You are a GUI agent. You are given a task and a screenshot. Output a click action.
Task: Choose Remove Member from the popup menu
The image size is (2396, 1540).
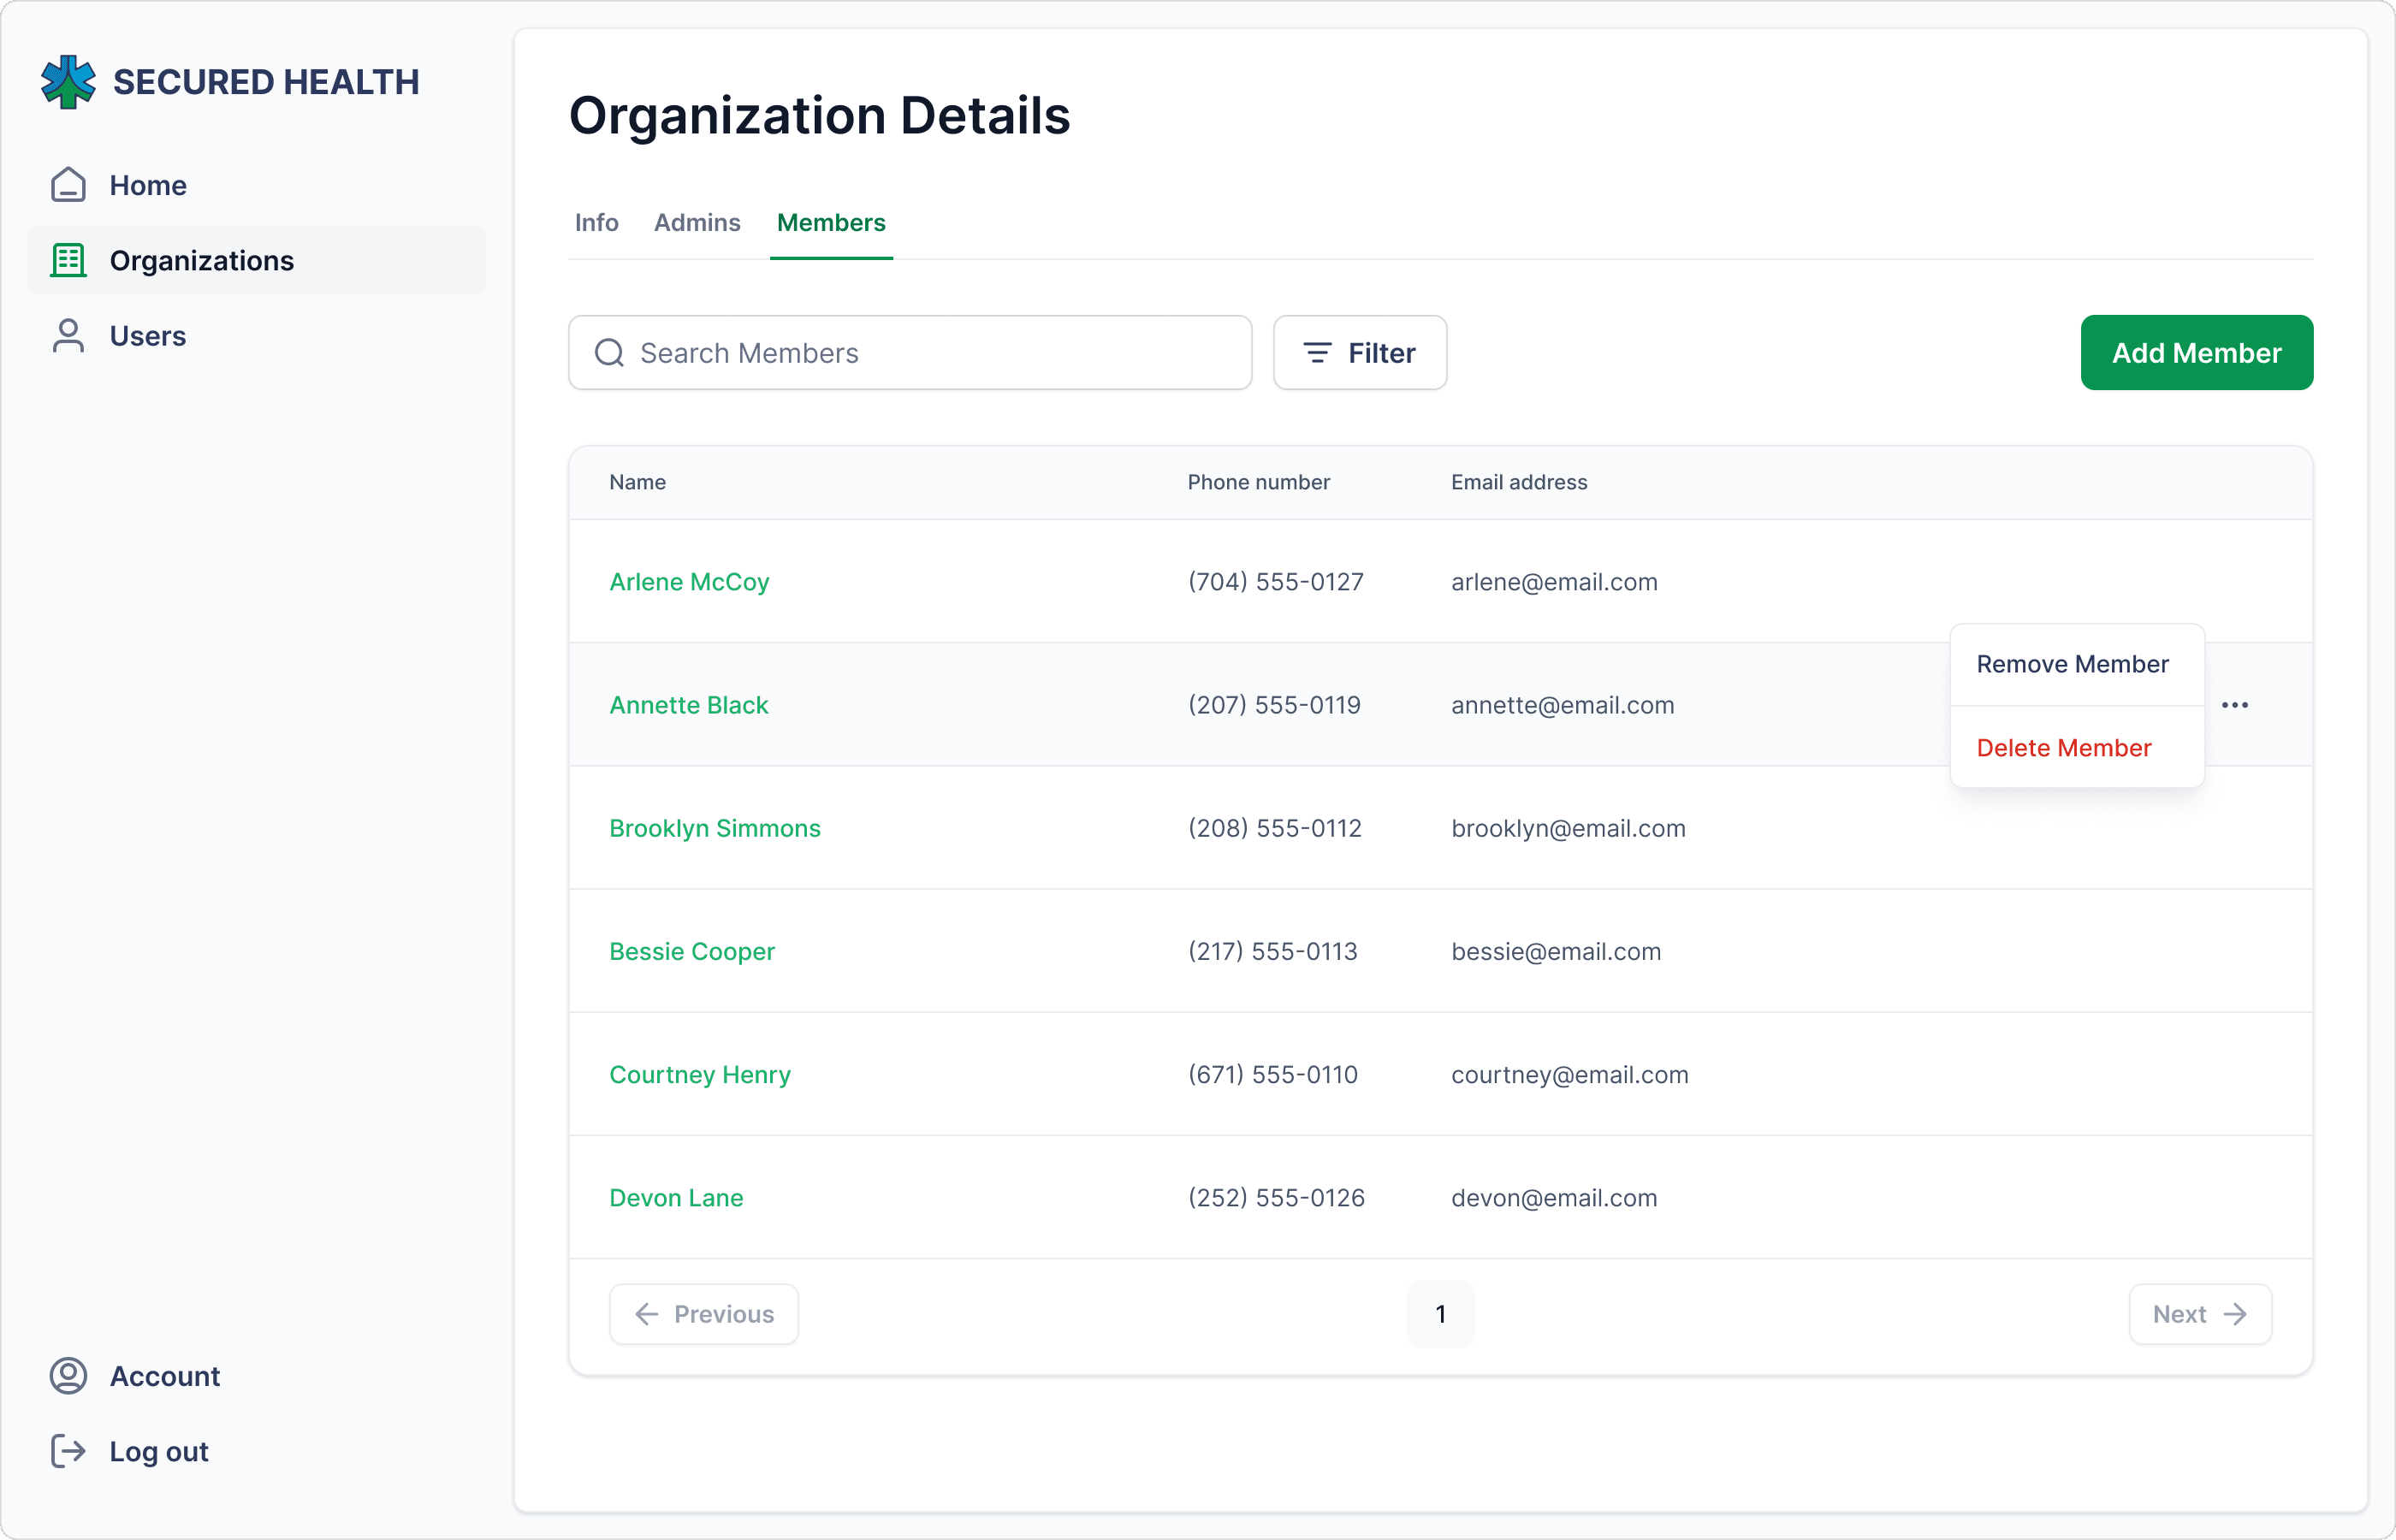[2072, 664]
